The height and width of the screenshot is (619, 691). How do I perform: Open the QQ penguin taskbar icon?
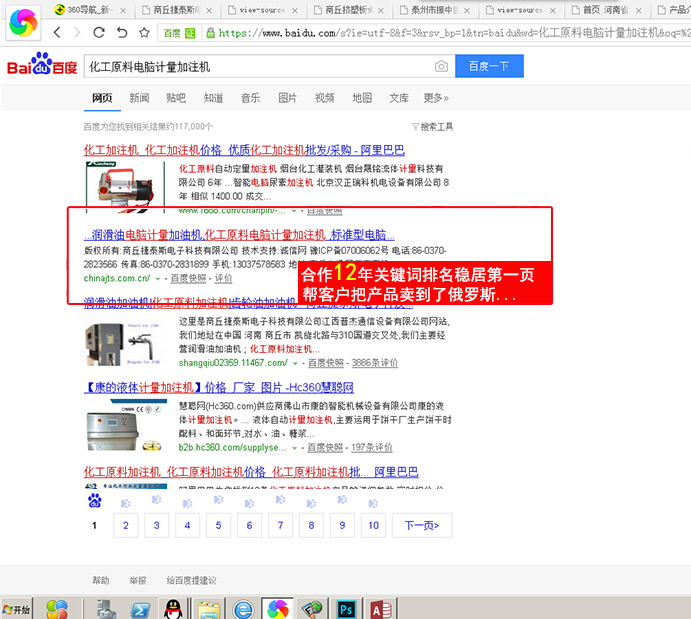[x=173, y=609]
